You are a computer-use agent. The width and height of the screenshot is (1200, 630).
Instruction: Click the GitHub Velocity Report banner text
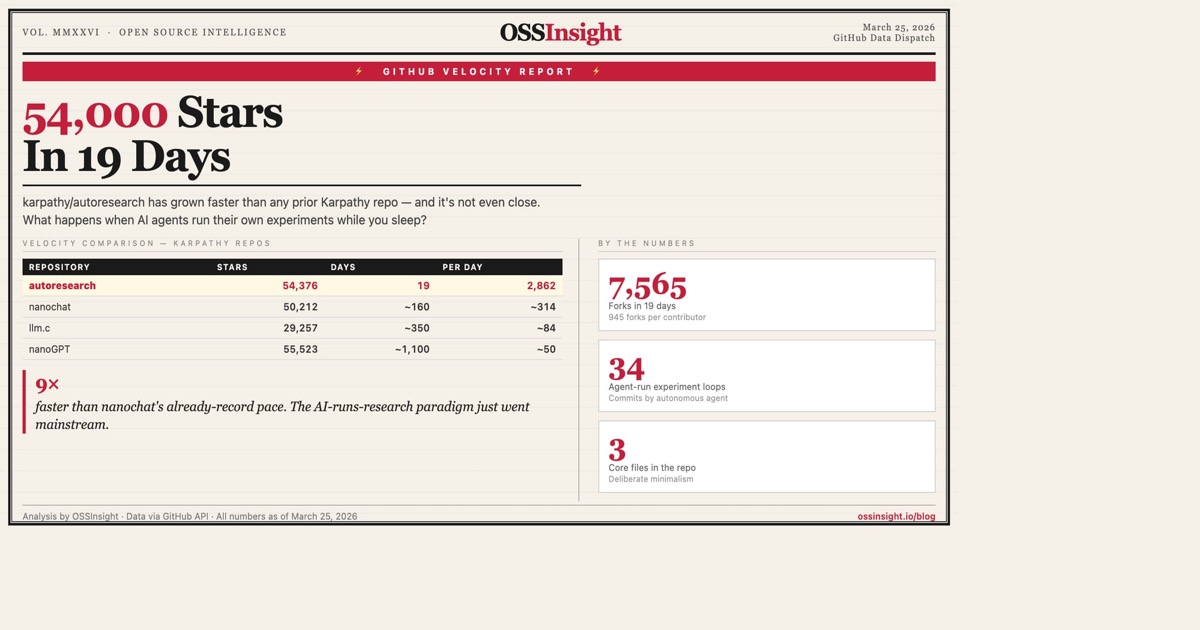point(478,72)
